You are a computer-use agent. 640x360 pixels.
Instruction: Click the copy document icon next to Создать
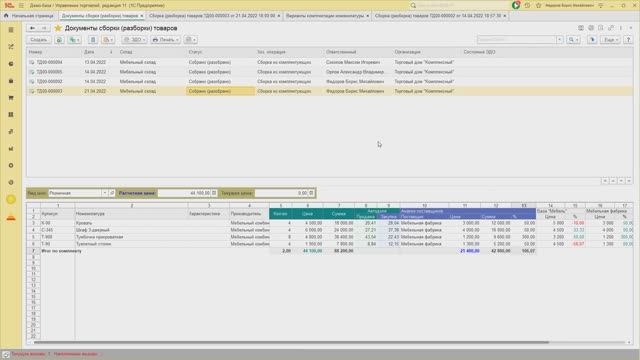click(59, 40)
